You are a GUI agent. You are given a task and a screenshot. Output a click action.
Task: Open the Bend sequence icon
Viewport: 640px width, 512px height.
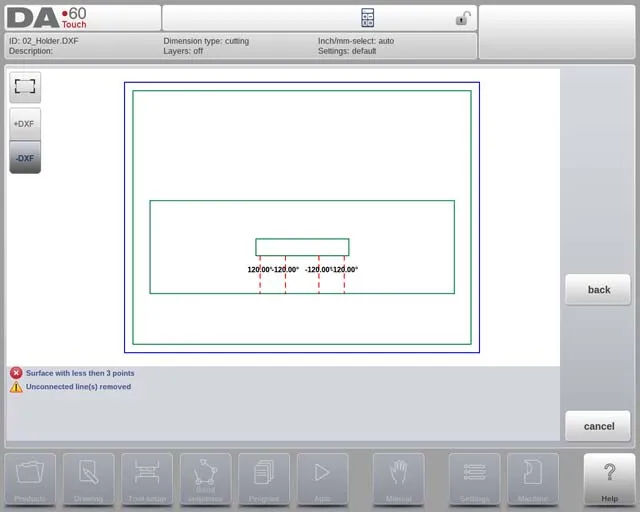(x=205, y=479)
